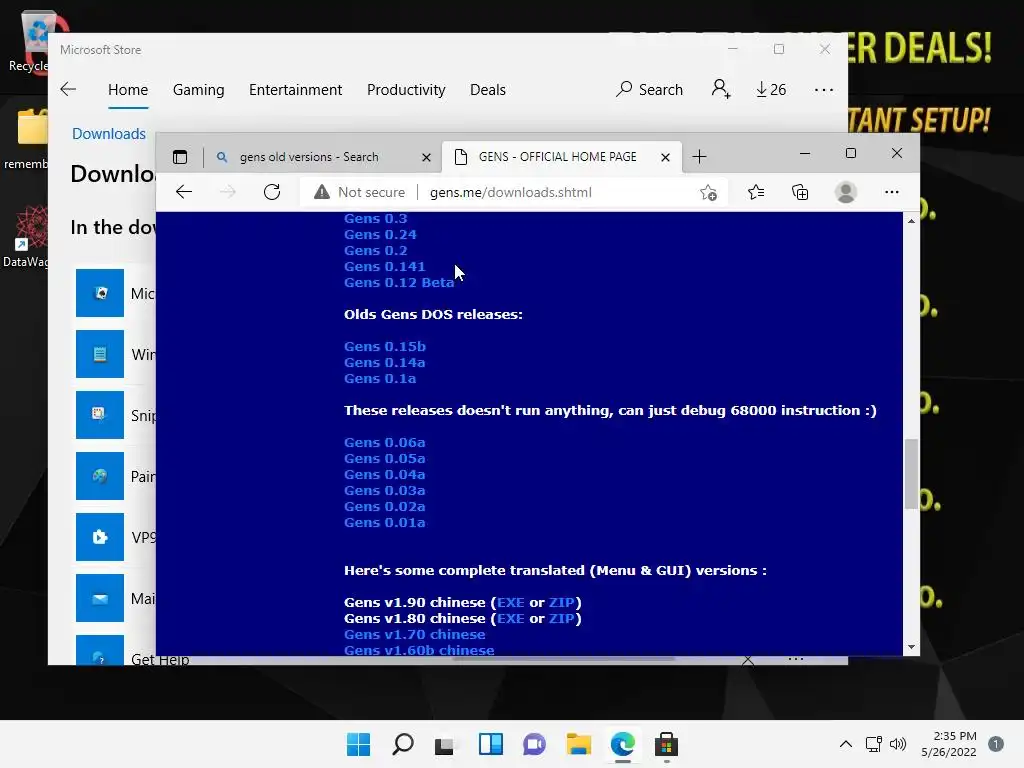The height and width of the screenshot is (768, 1024).
Task: Reload the gens.me page
Action: [x=272, y=192]
